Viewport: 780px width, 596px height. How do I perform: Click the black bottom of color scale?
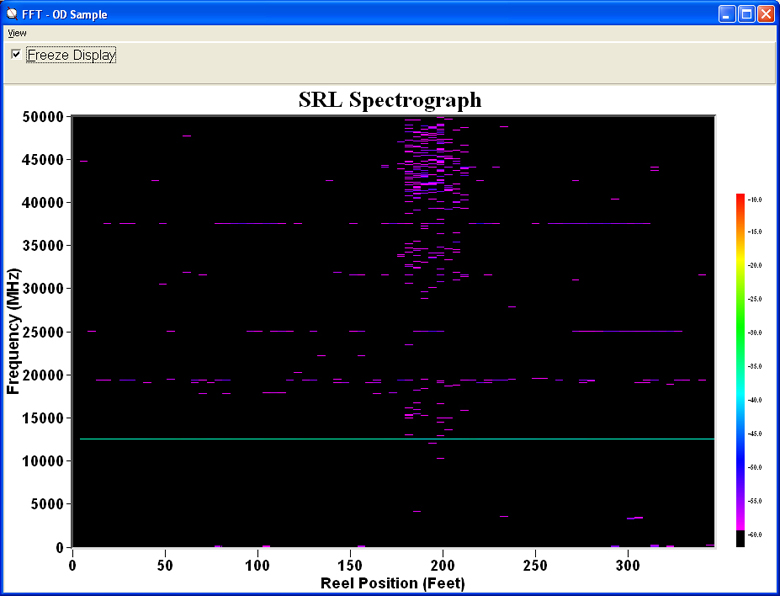(740, 538)
